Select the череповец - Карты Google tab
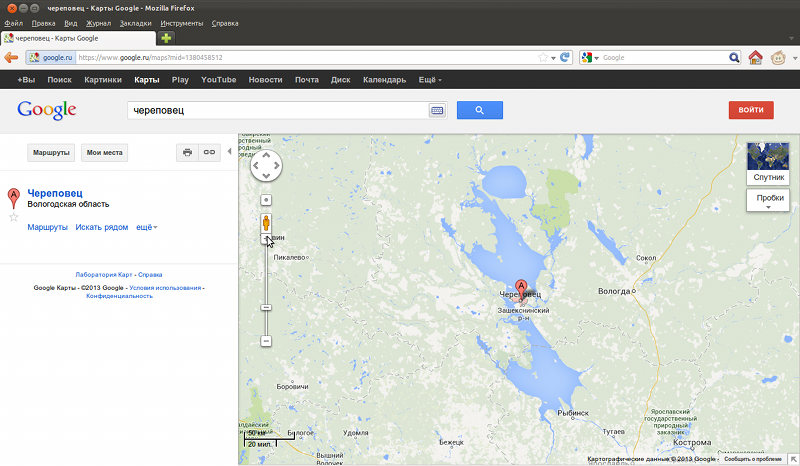This screenshot has width=800, height=466. [x=78, y=38]
